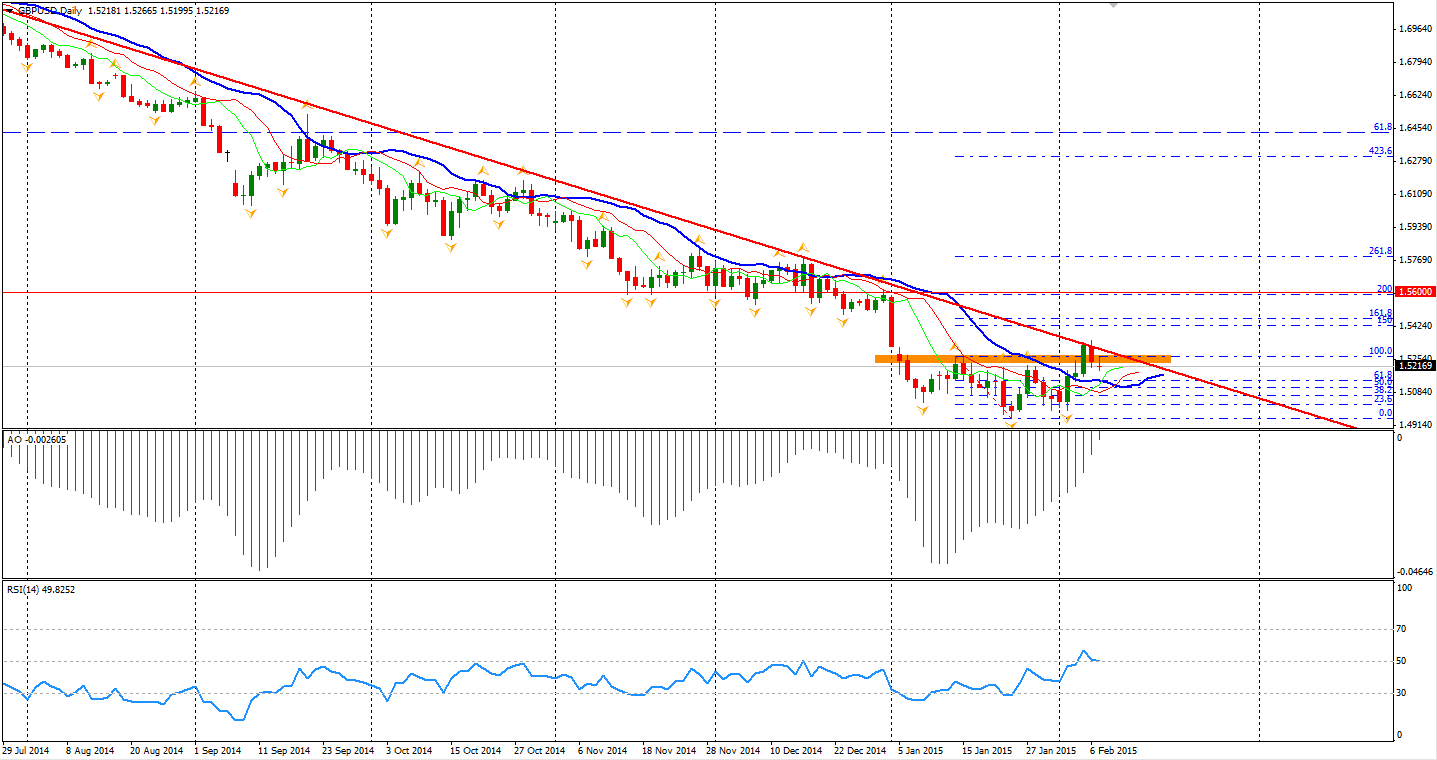Click the black current price label 1.52169
Viewport: 1437px width, 760px height.
tap(1414, 366)
